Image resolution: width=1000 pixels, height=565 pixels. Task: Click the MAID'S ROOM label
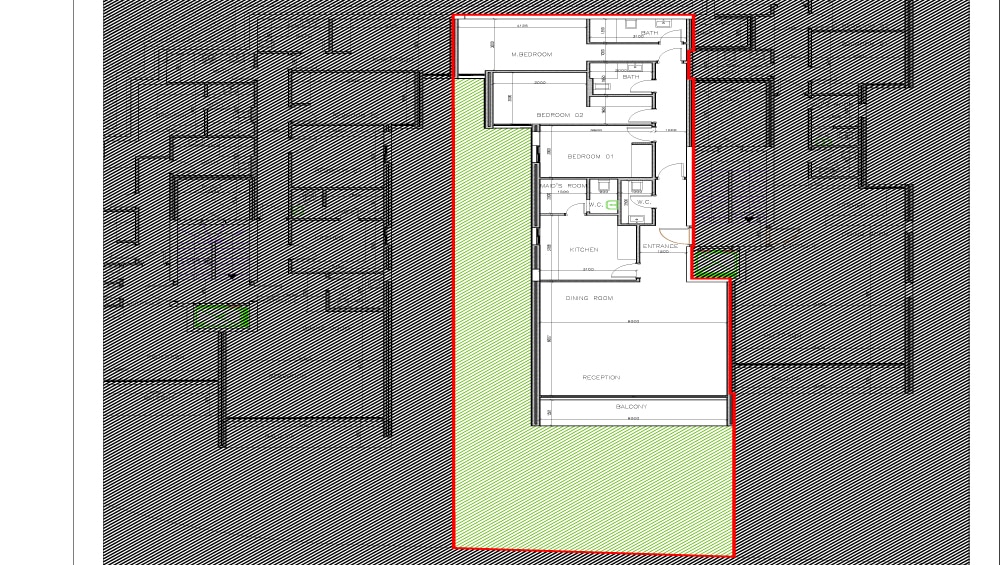click(563, 186)
